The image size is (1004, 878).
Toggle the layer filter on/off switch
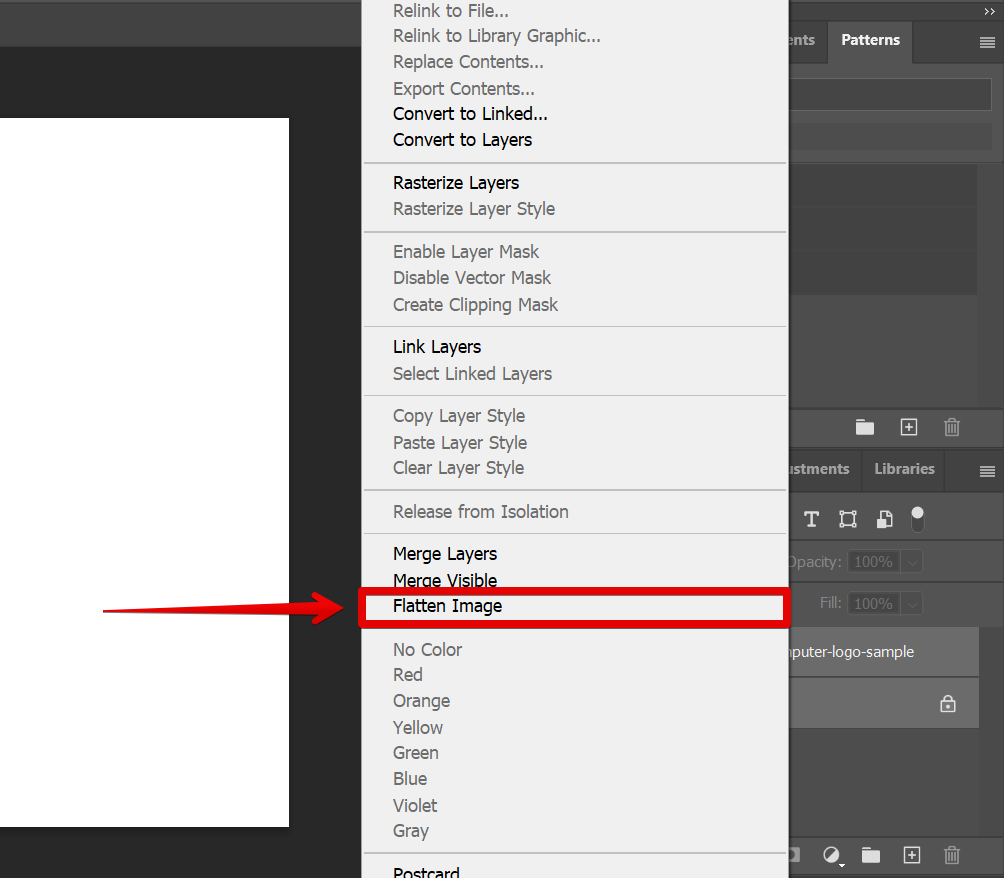pyautogui.click(x=917, y=518)
